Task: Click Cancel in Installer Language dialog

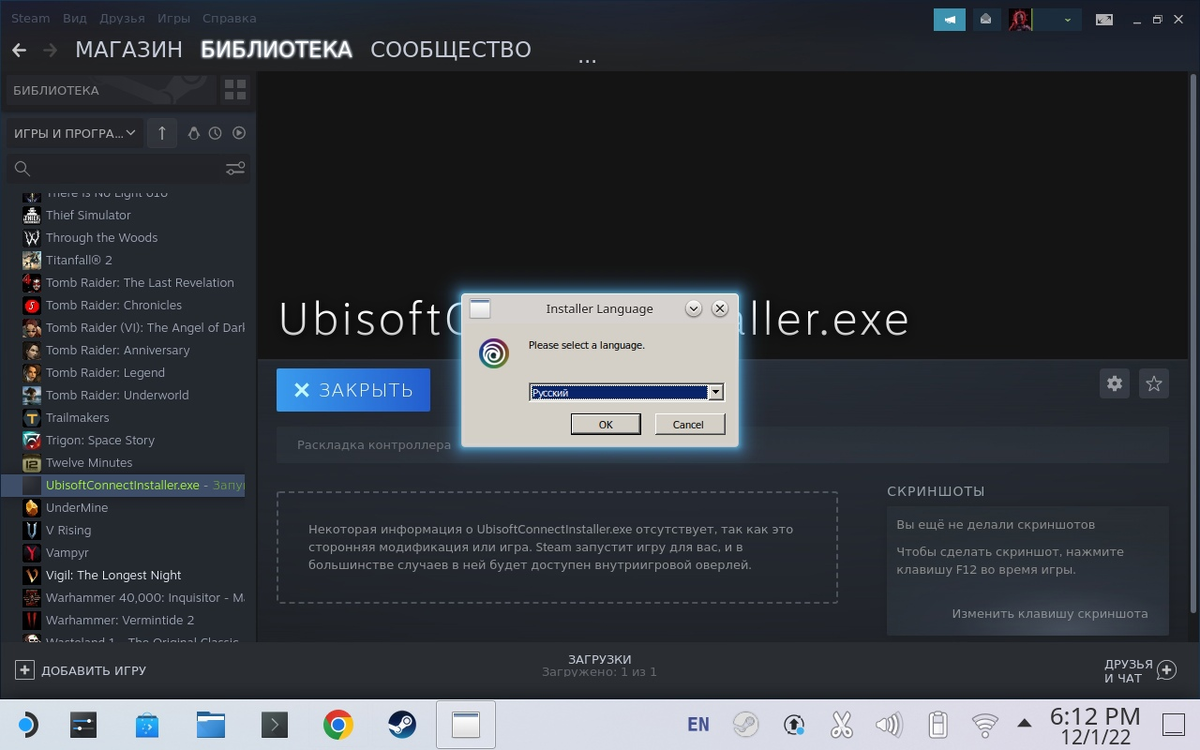Action: pyautogui.click(x=688, y=424)
